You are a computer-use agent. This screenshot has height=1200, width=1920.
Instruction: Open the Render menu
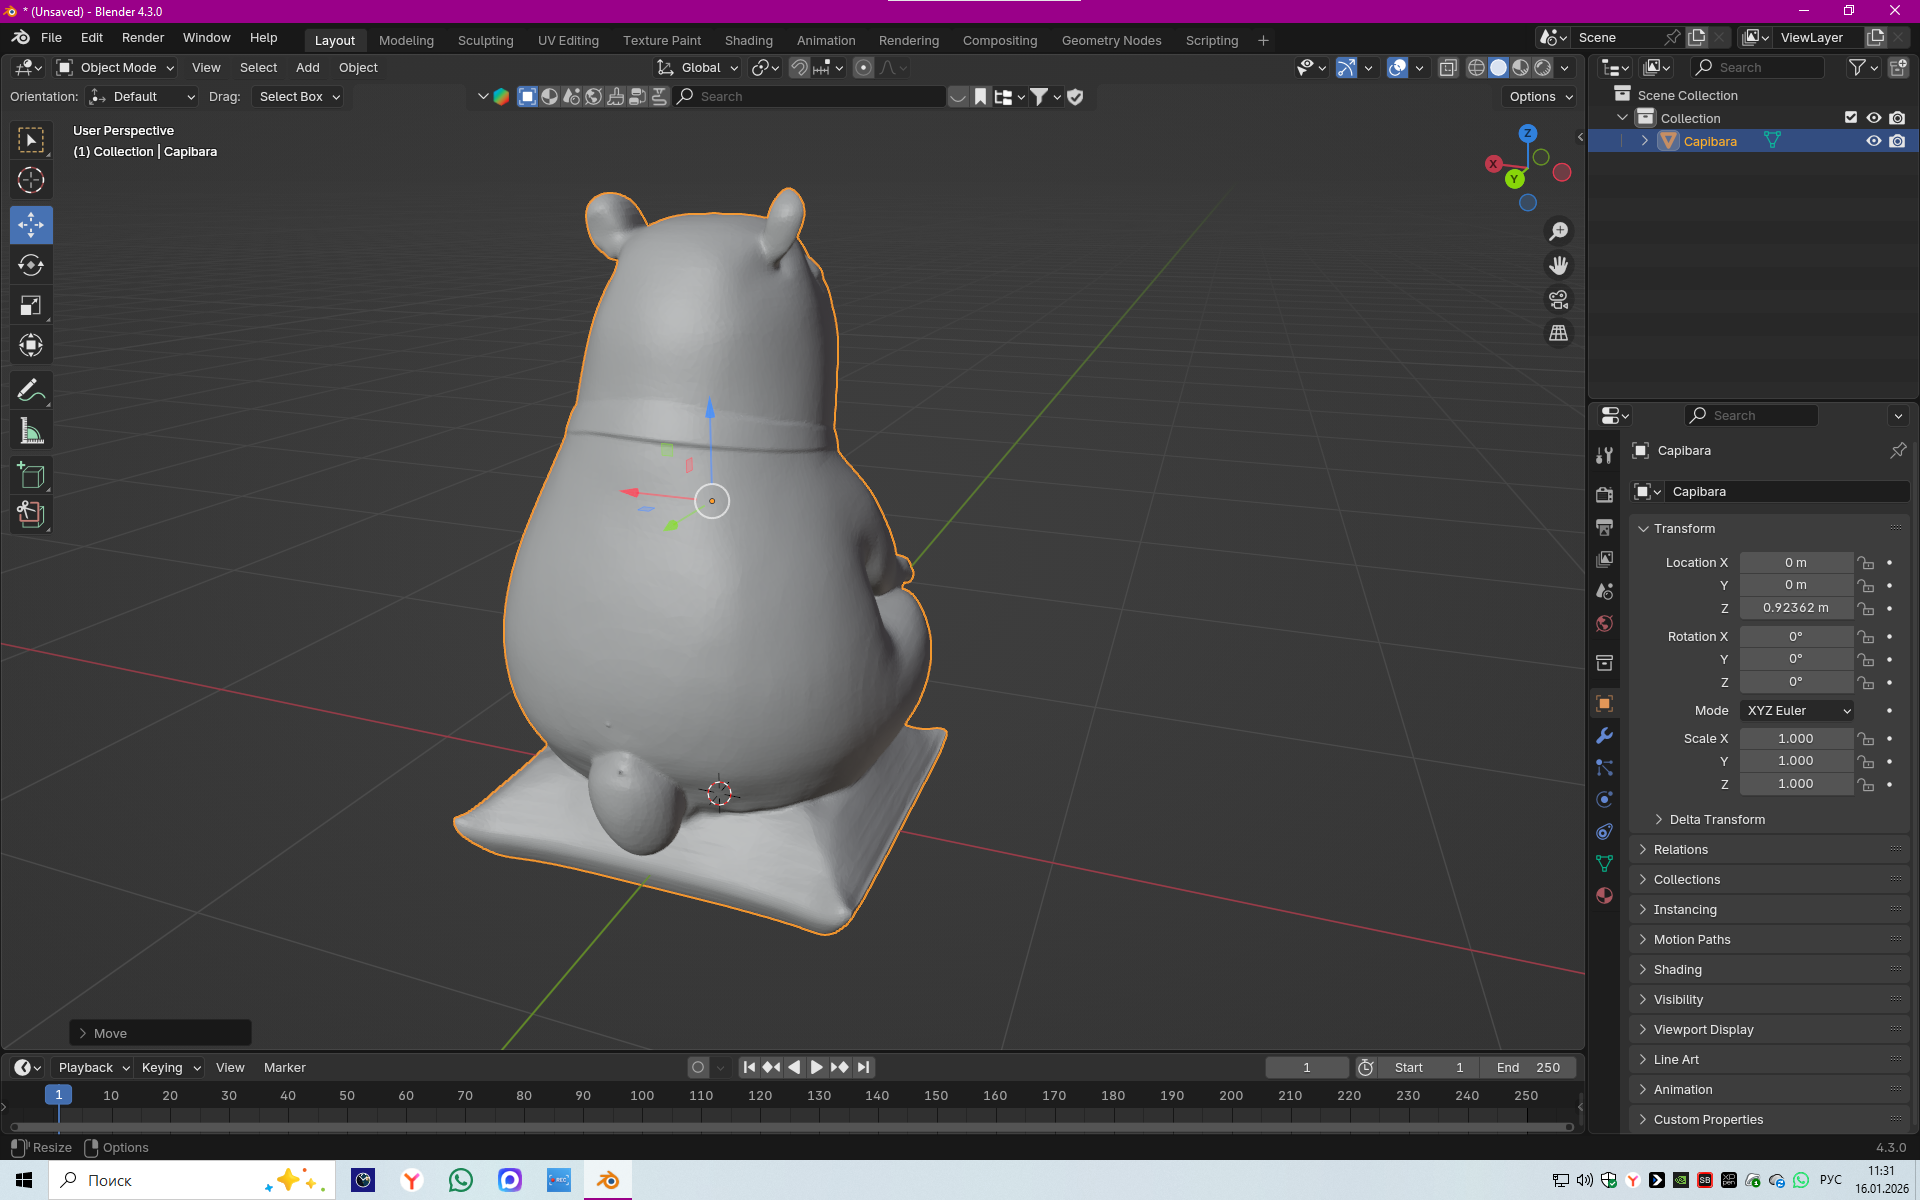(x=143, y=38)
